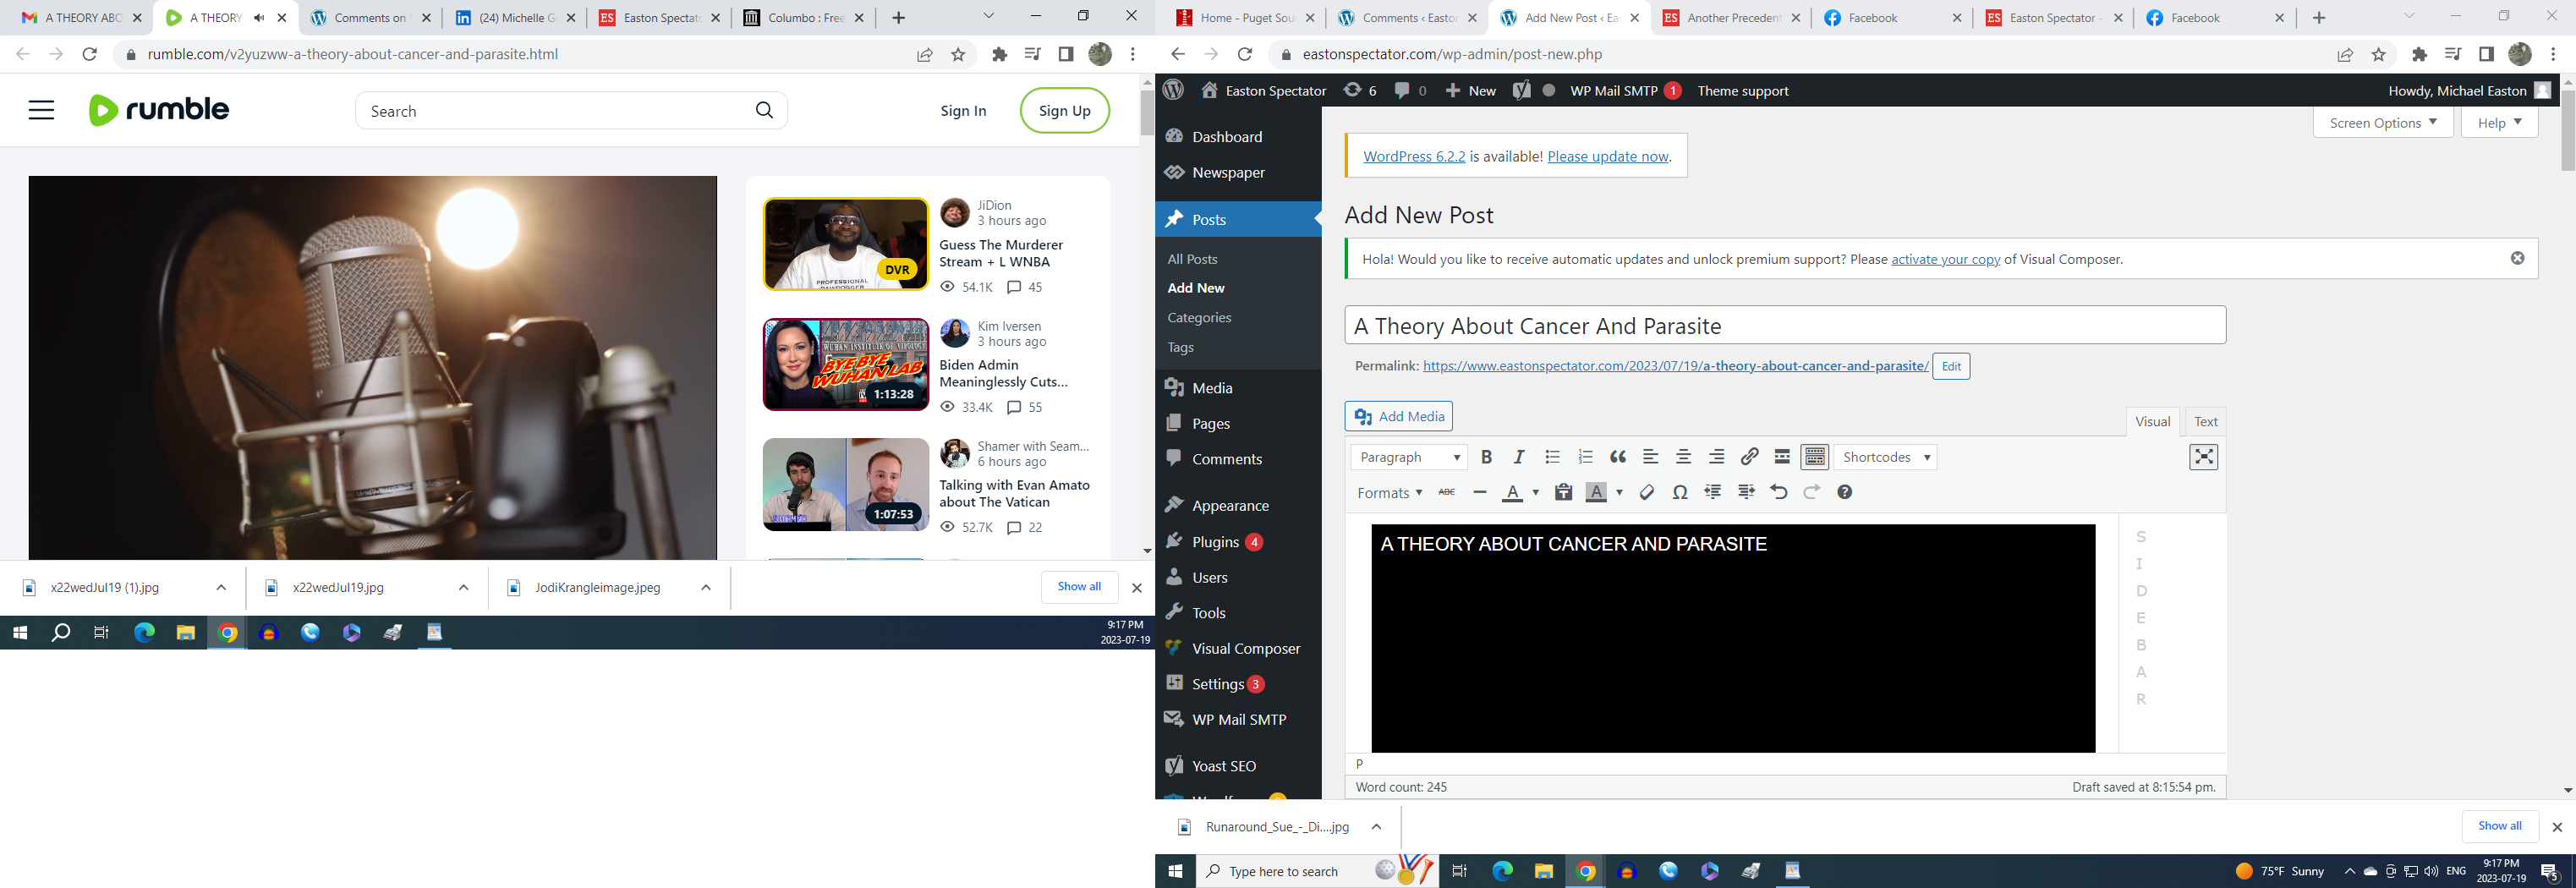Switch to the Text editor tab

[x=2205, y=421]
